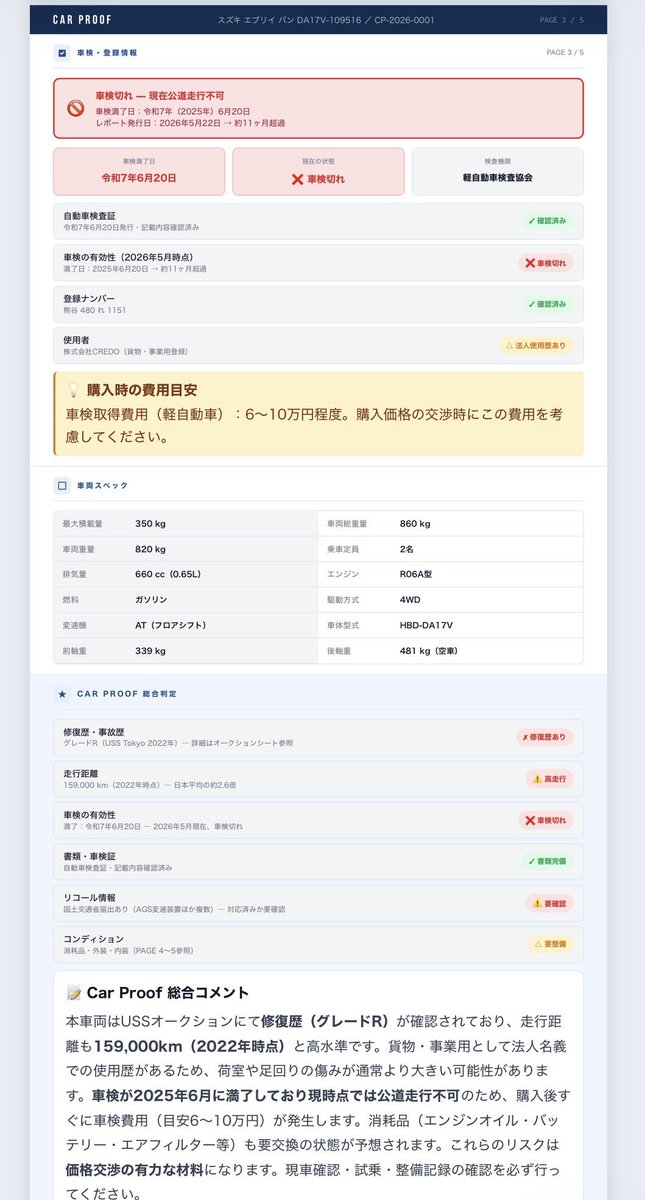
Task: Click the レポート発行日:2026年5月22日 line
Action: [x=190, y=122]
